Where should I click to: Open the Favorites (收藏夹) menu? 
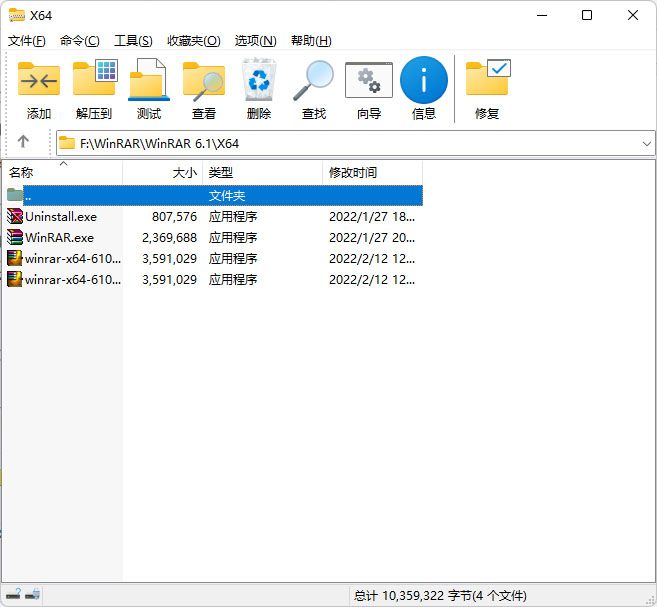(x=194, y=41)
